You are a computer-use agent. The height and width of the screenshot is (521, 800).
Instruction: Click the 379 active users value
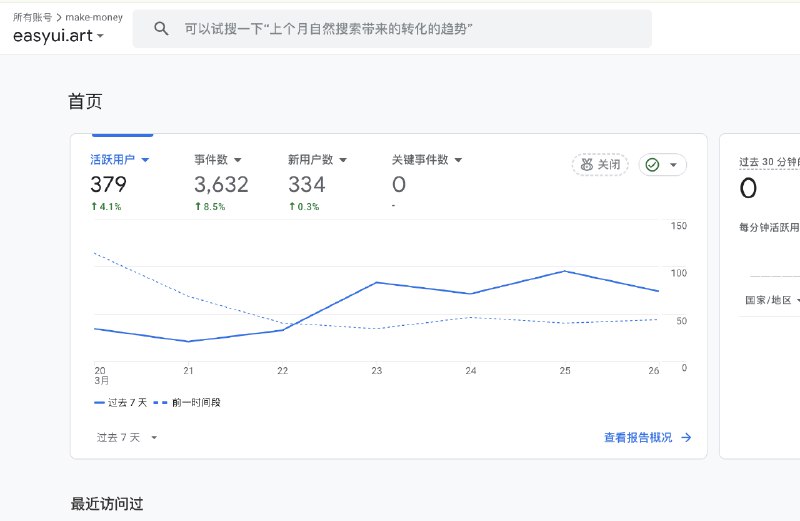[x=108, y=184]
